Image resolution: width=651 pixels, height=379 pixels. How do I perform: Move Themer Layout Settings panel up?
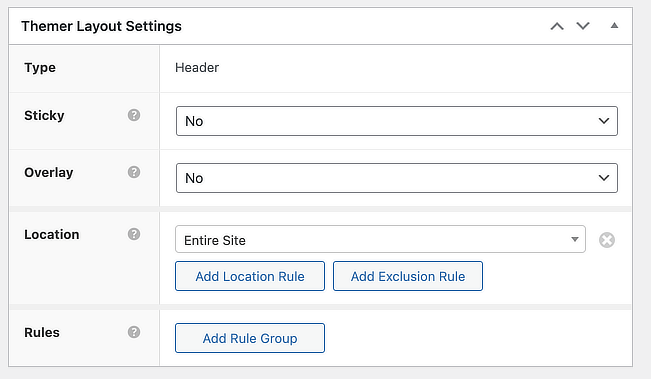coord(557,27)
